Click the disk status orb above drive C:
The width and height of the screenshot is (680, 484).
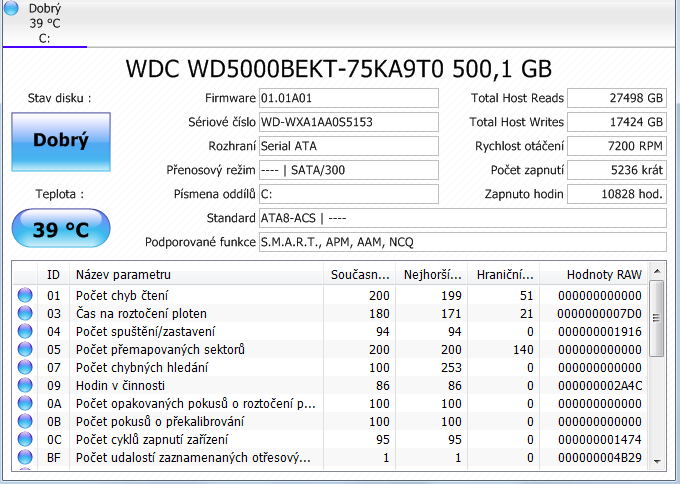[11, 9]
